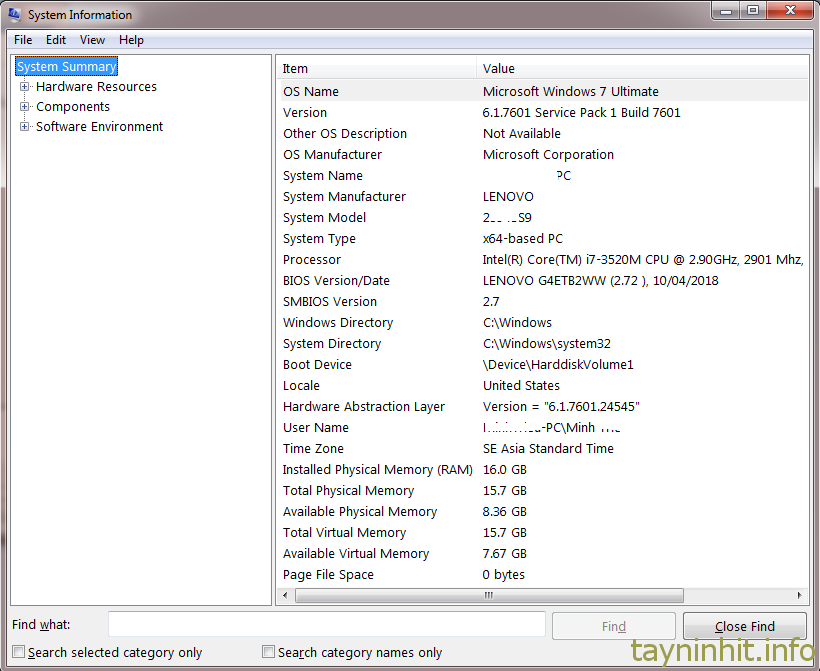Enable Search selected category only checkbox
This screenshot has height=671, width=820.
pyautogui.click(x=19, y=652)
